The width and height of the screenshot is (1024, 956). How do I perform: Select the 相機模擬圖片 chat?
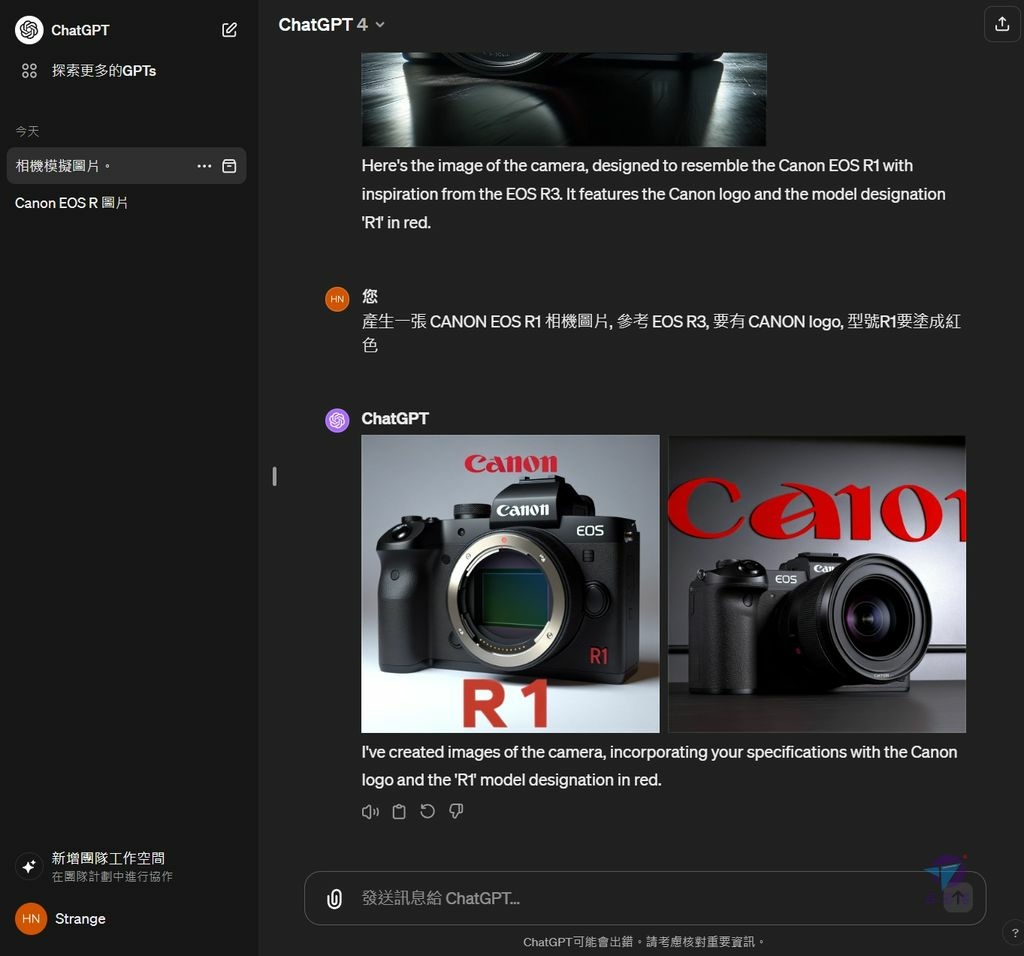126,166
